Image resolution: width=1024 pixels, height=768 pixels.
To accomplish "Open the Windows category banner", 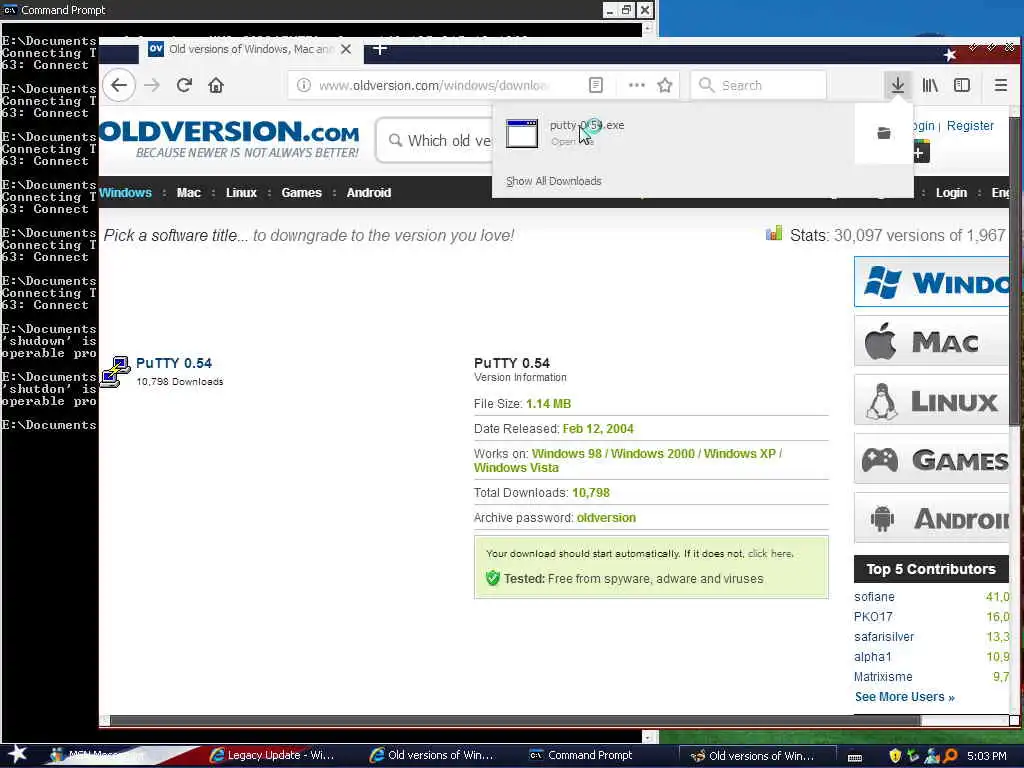I will pos(931,281).
